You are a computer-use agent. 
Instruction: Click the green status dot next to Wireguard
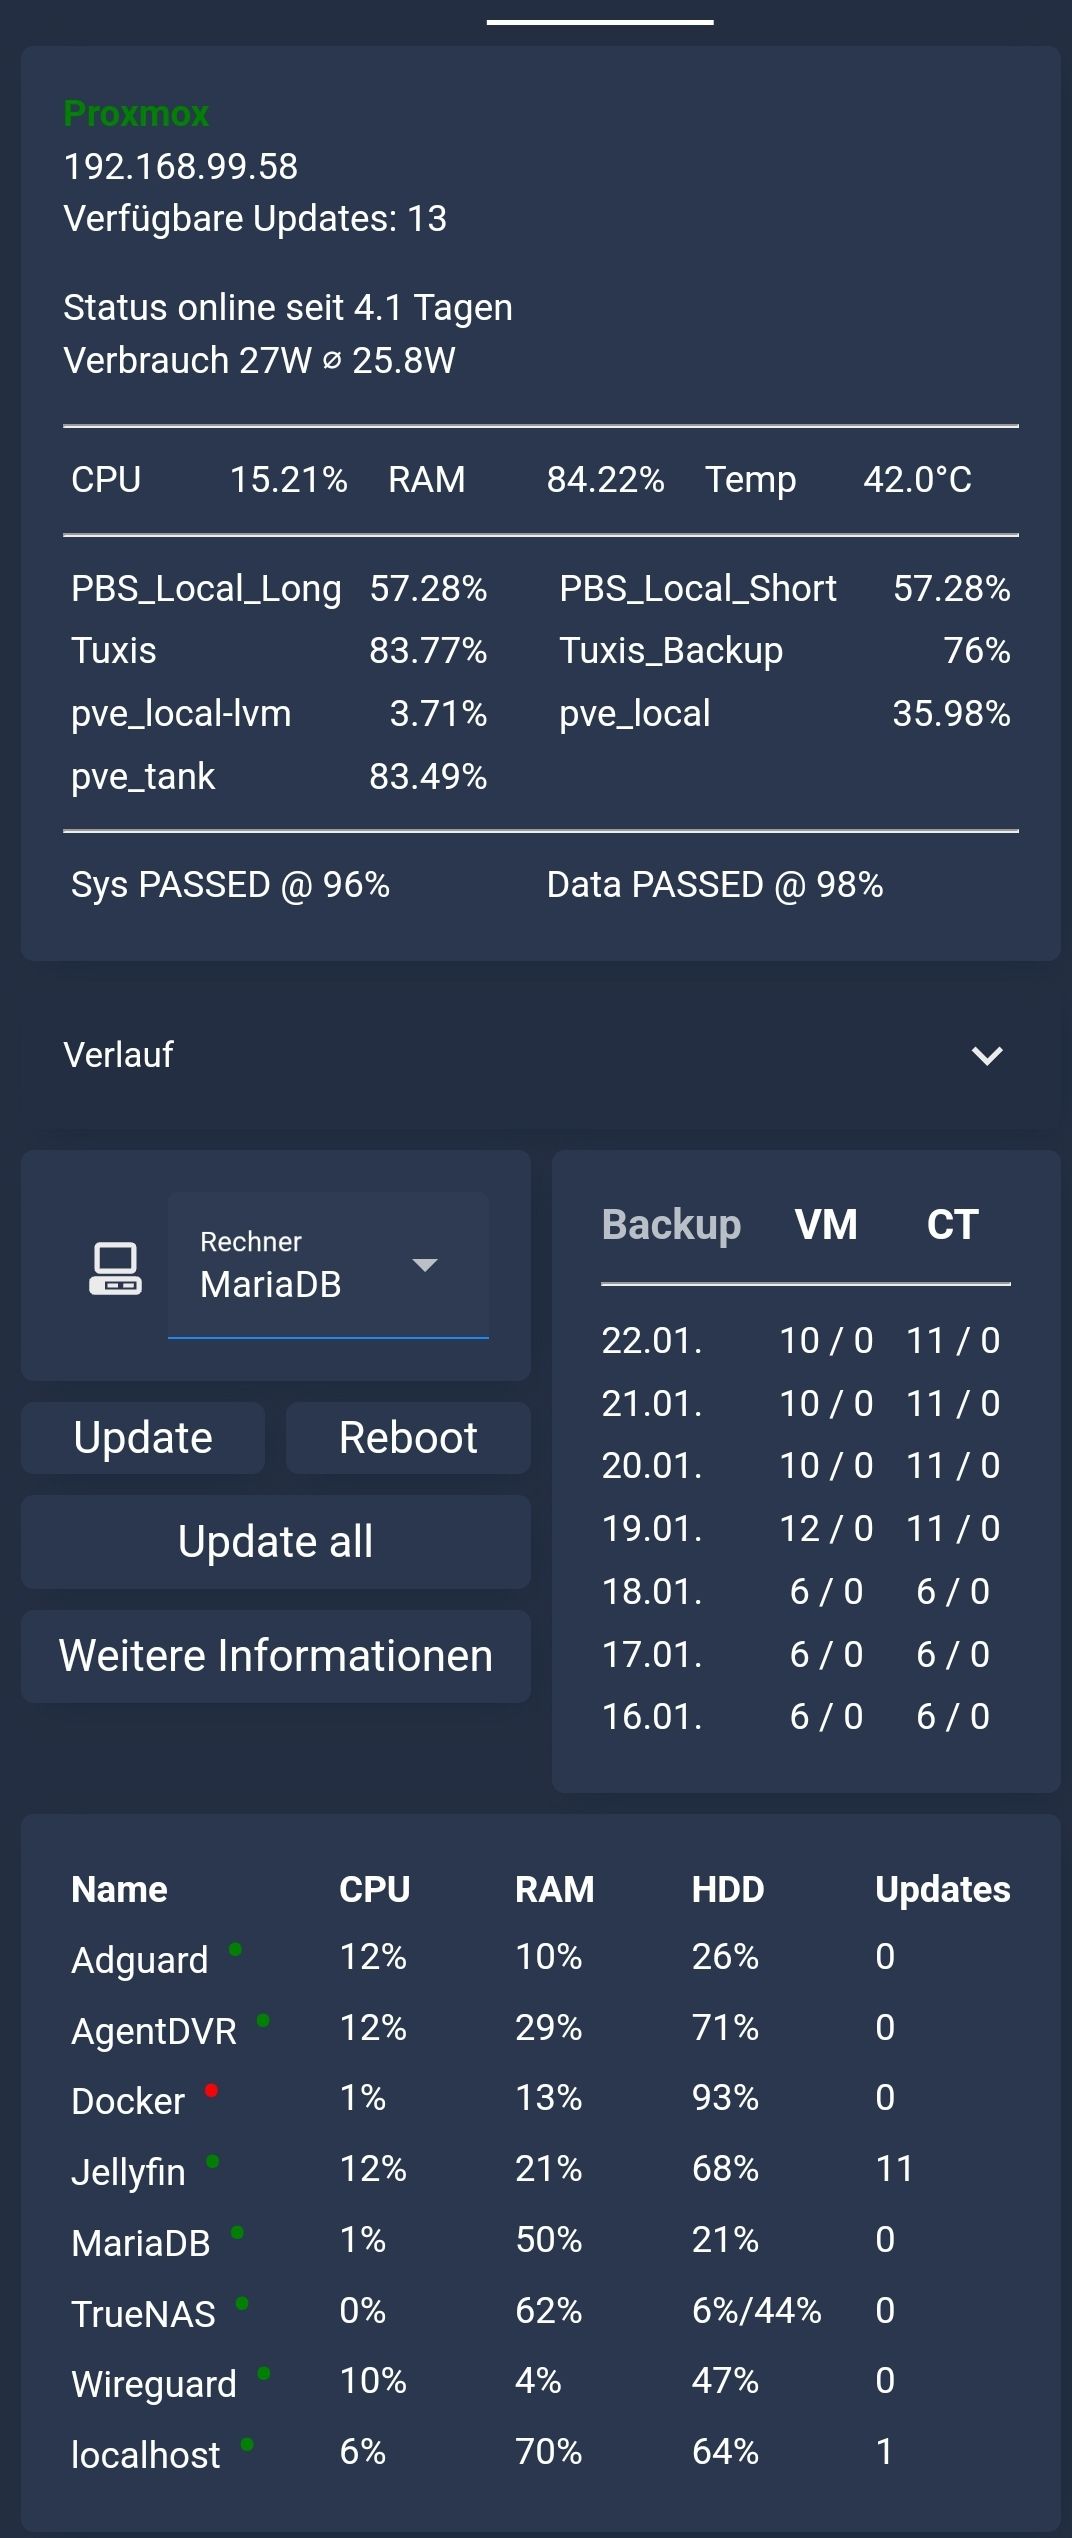[x=263, y=2373]
